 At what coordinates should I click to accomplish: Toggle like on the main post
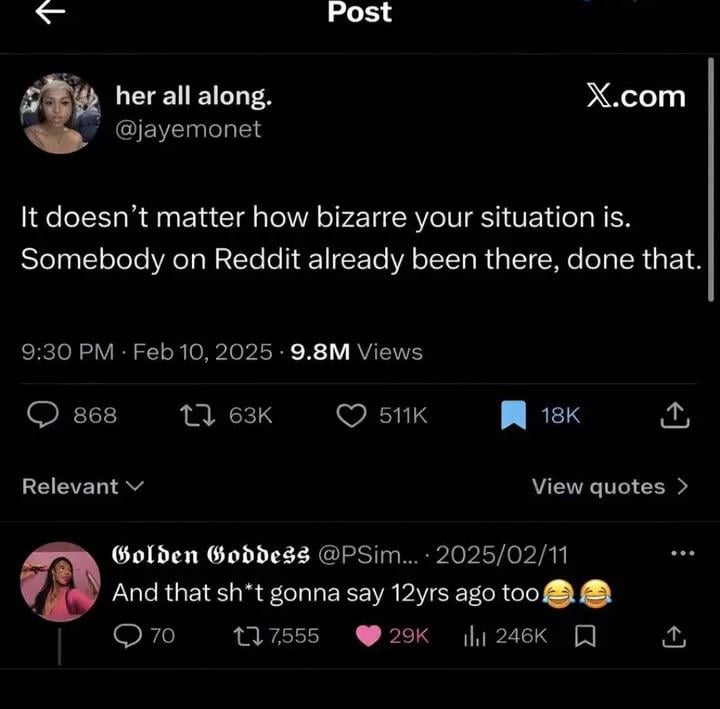tap(350, 415)
